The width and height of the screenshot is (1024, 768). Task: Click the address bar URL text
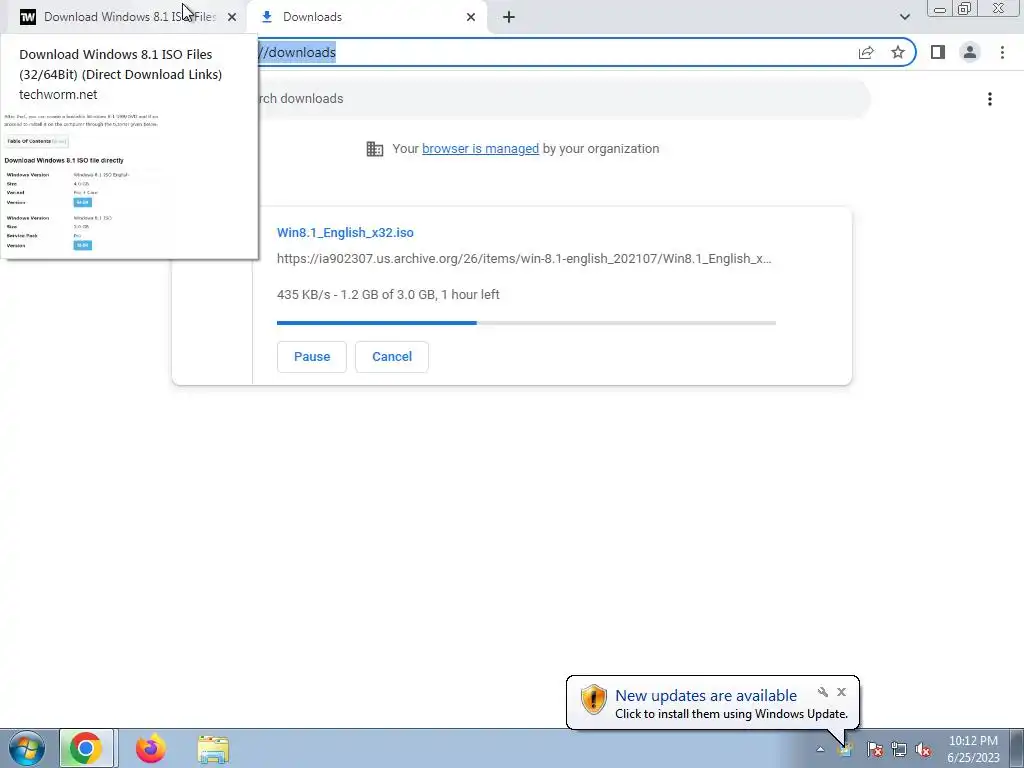[x=297, y=52]
